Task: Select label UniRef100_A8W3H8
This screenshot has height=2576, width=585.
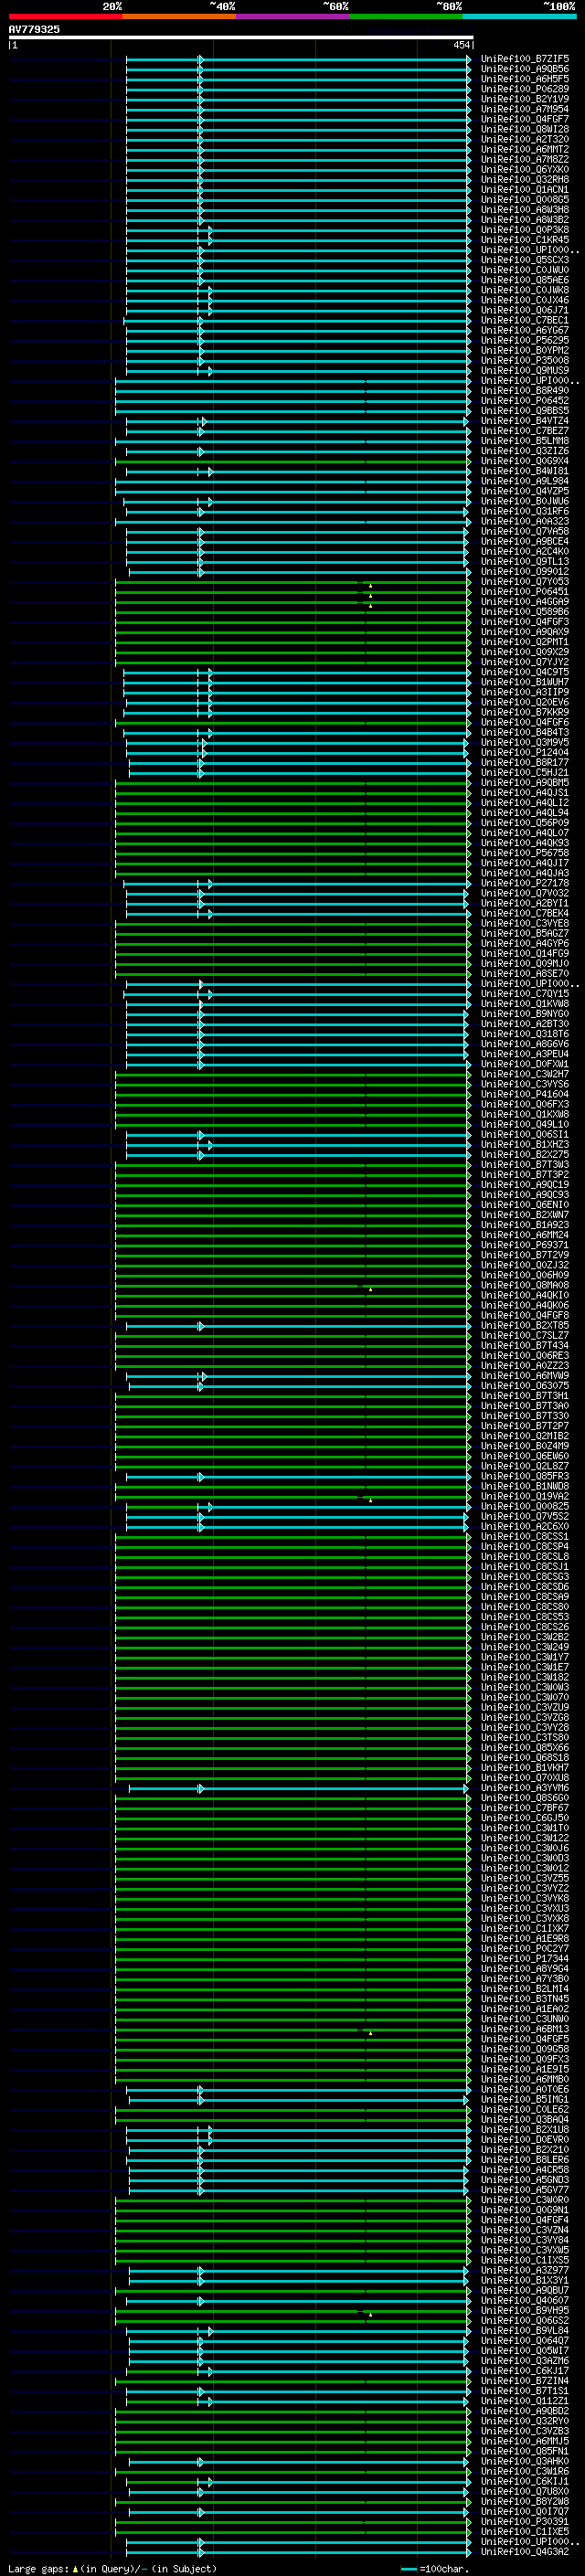Action: pos(525,209)
